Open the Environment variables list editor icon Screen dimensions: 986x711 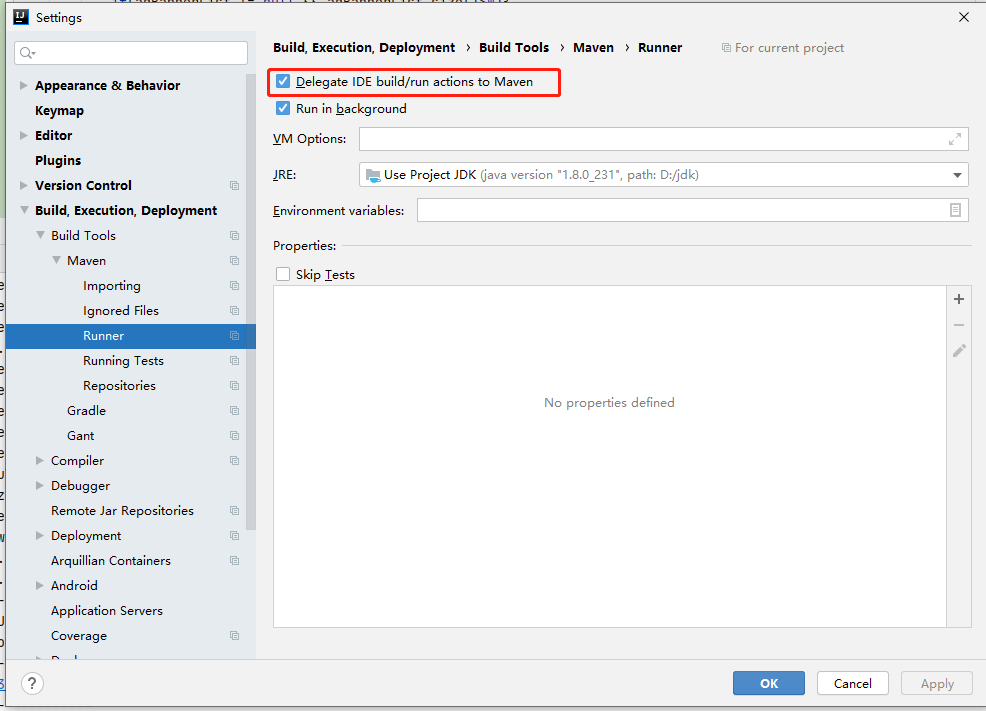pos(955,210)
